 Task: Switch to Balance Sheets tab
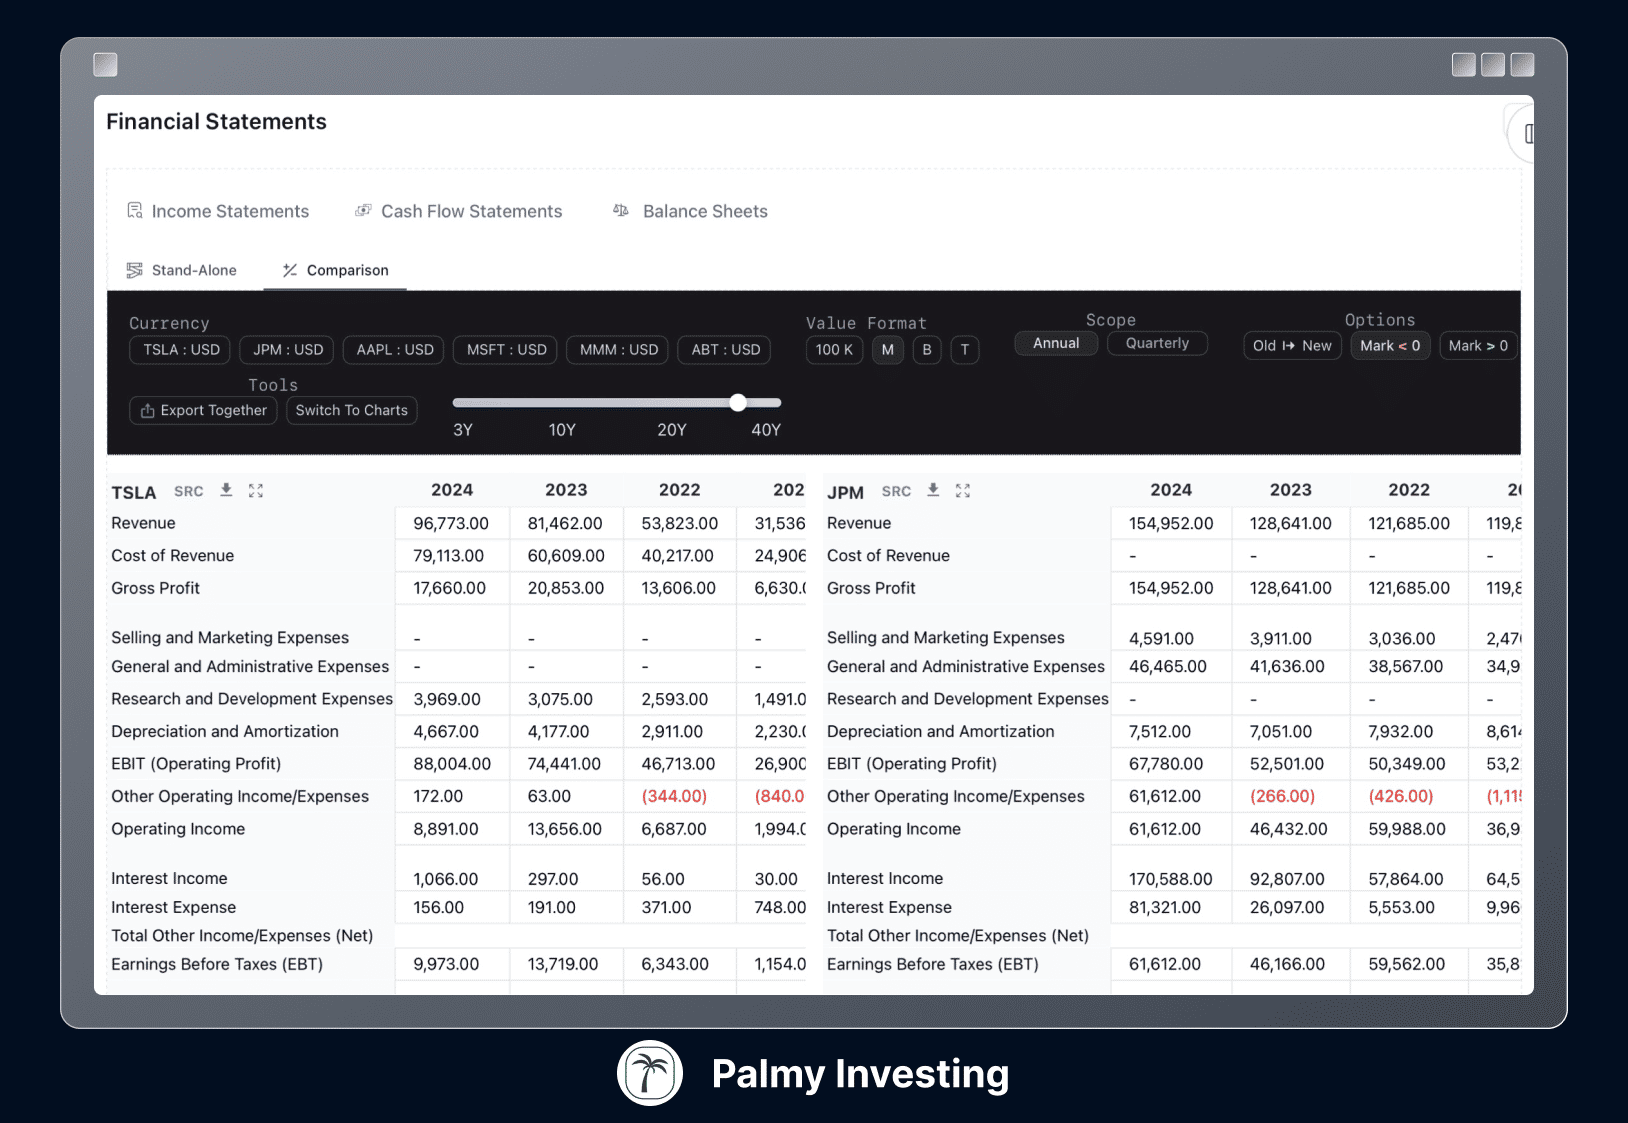690,211
